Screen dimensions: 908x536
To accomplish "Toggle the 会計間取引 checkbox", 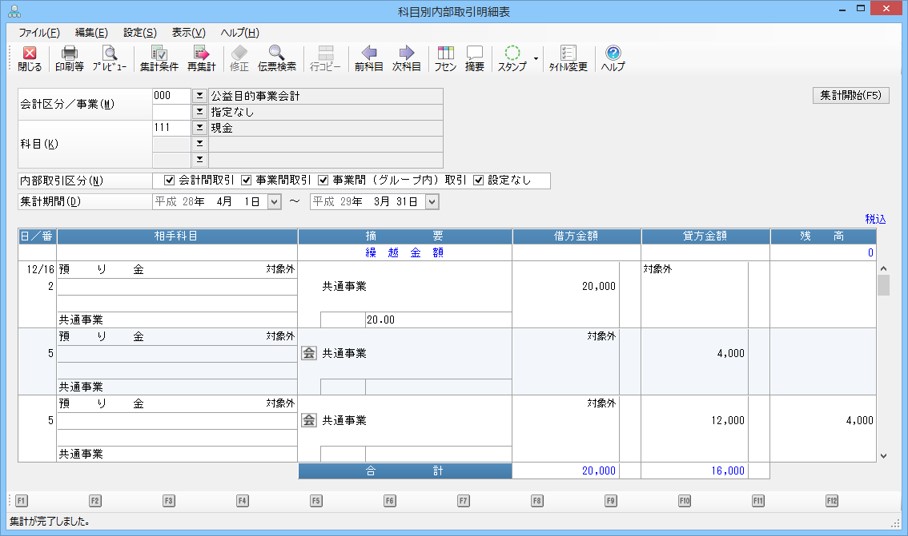I will pyautogui.click(x=170, y=181).
